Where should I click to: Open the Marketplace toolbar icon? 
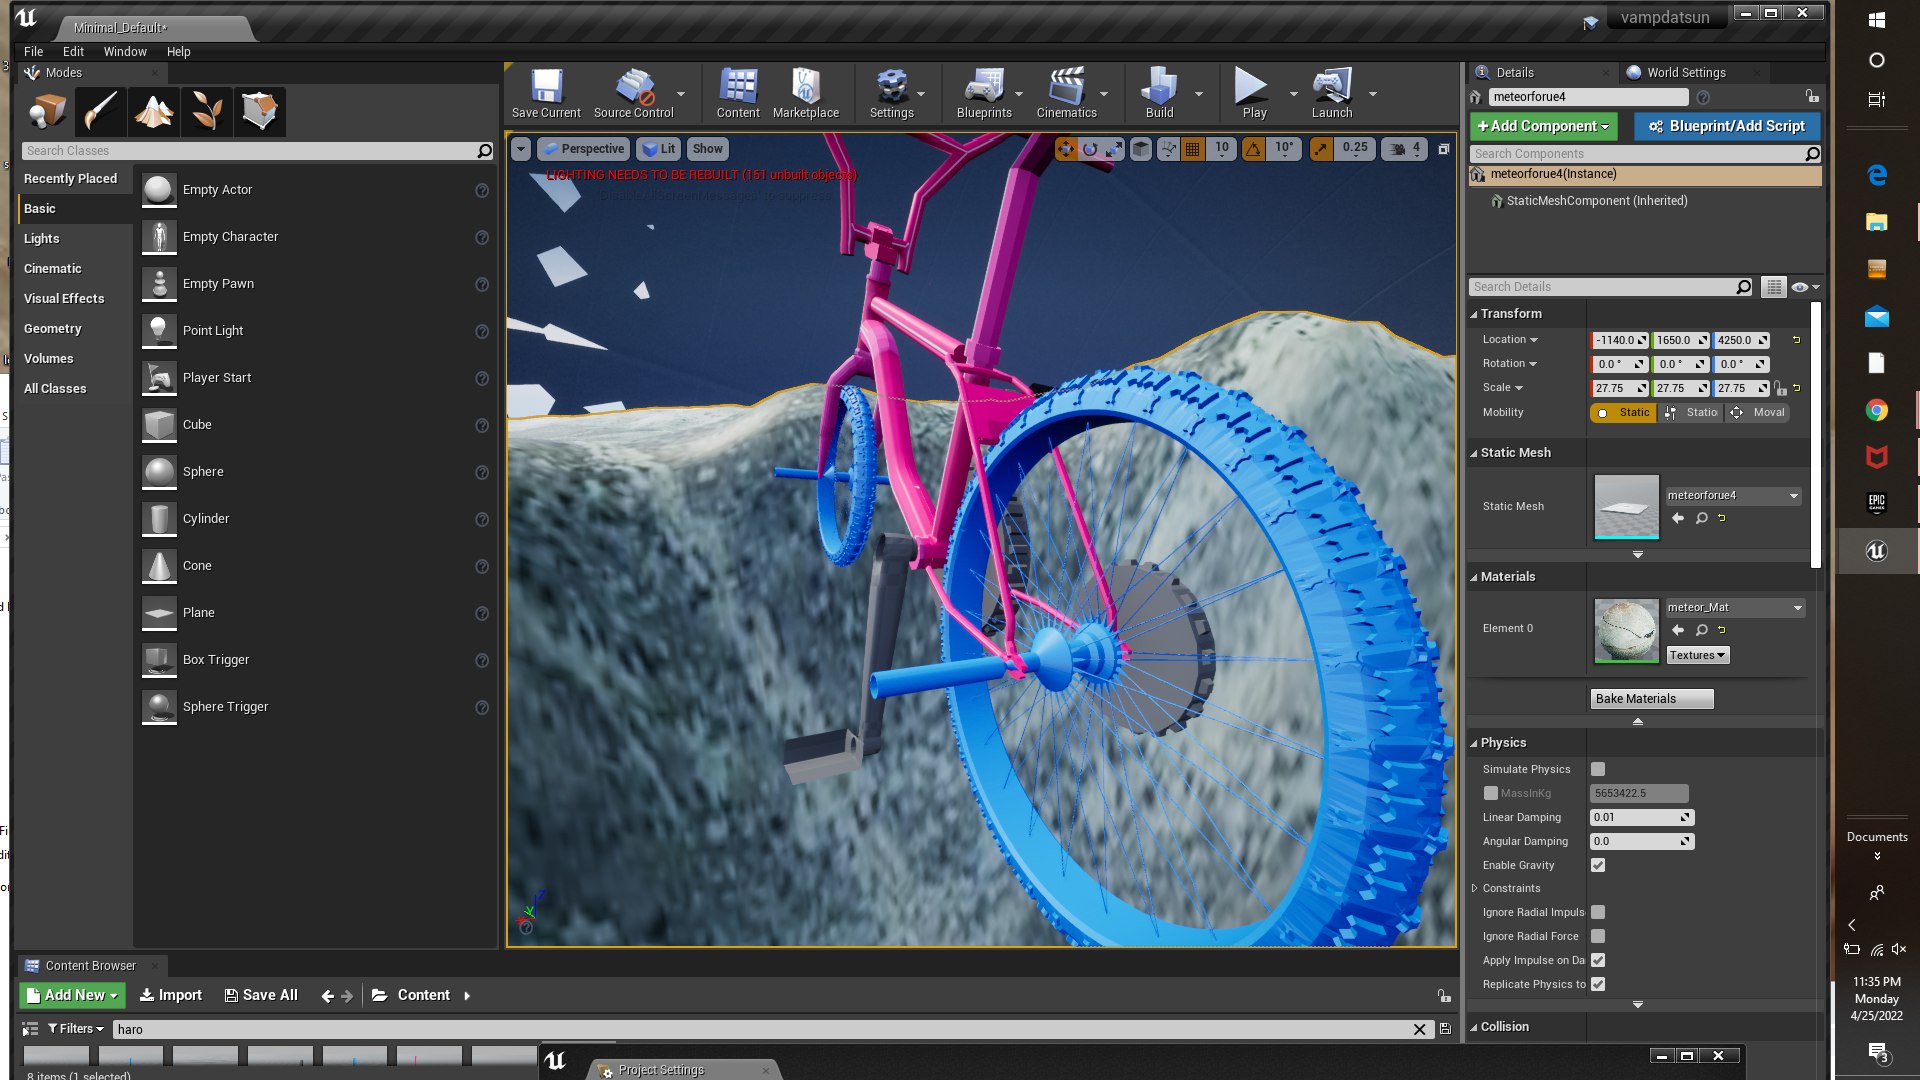point(806,94)
